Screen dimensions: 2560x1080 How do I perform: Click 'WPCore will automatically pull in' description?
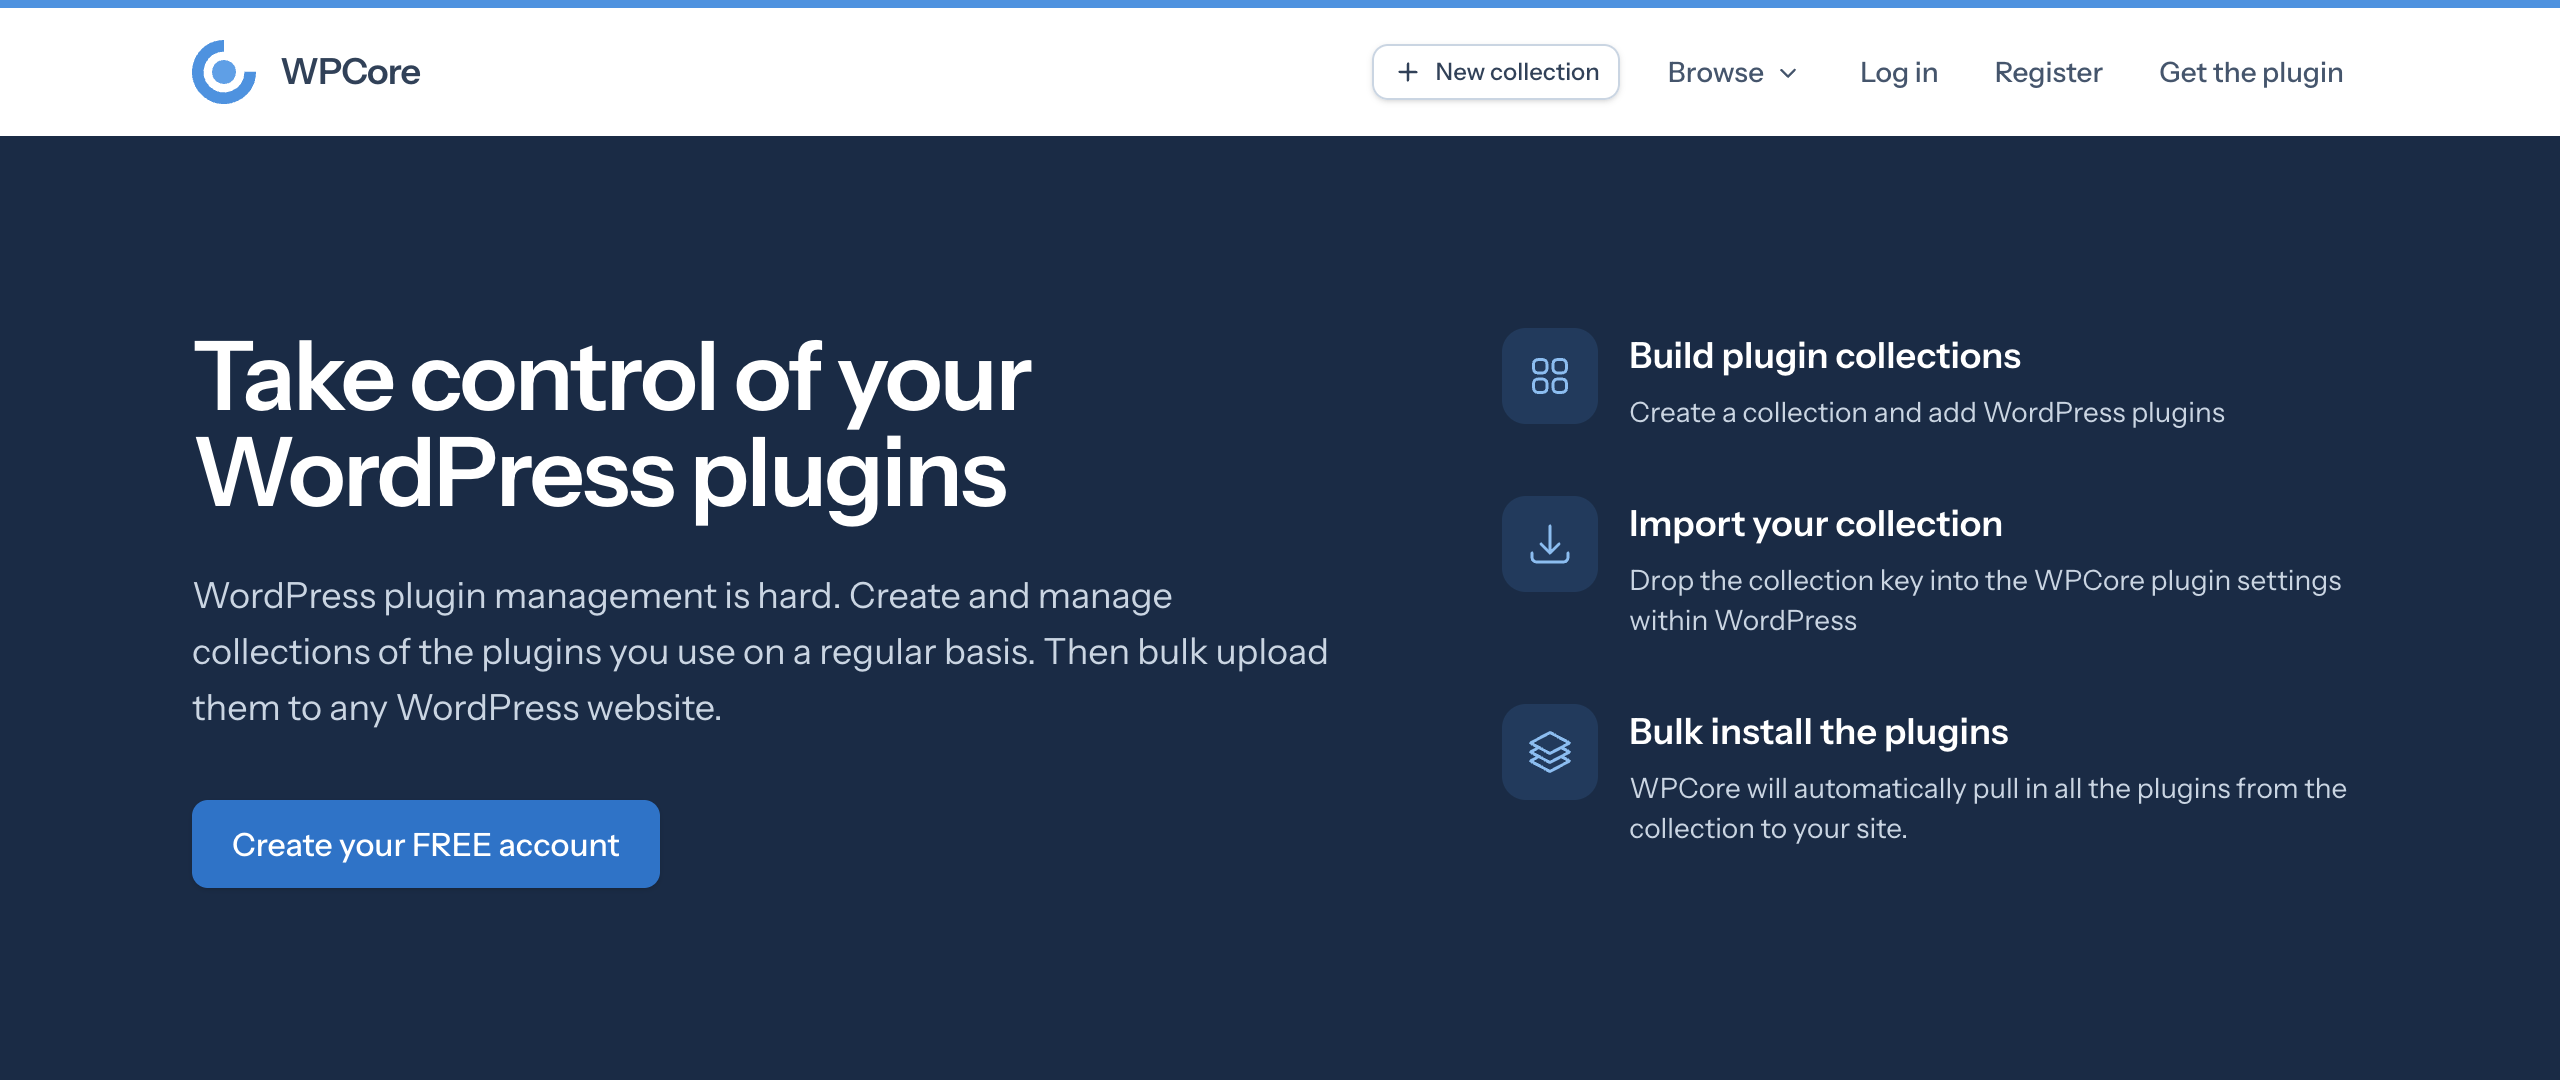[1987, 808]
